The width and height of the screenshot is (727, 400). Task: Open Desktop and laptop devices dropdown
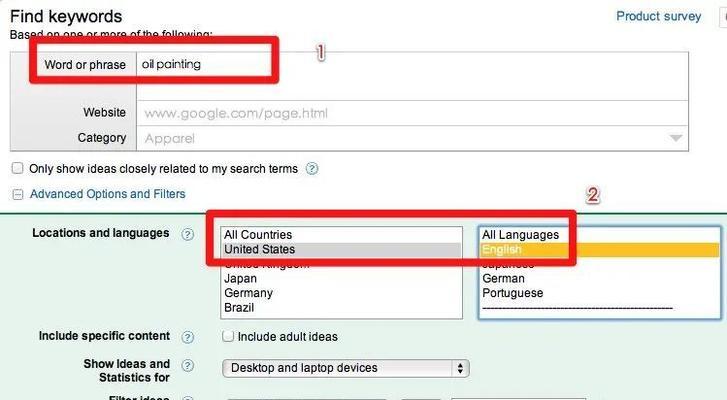(346, 368)
